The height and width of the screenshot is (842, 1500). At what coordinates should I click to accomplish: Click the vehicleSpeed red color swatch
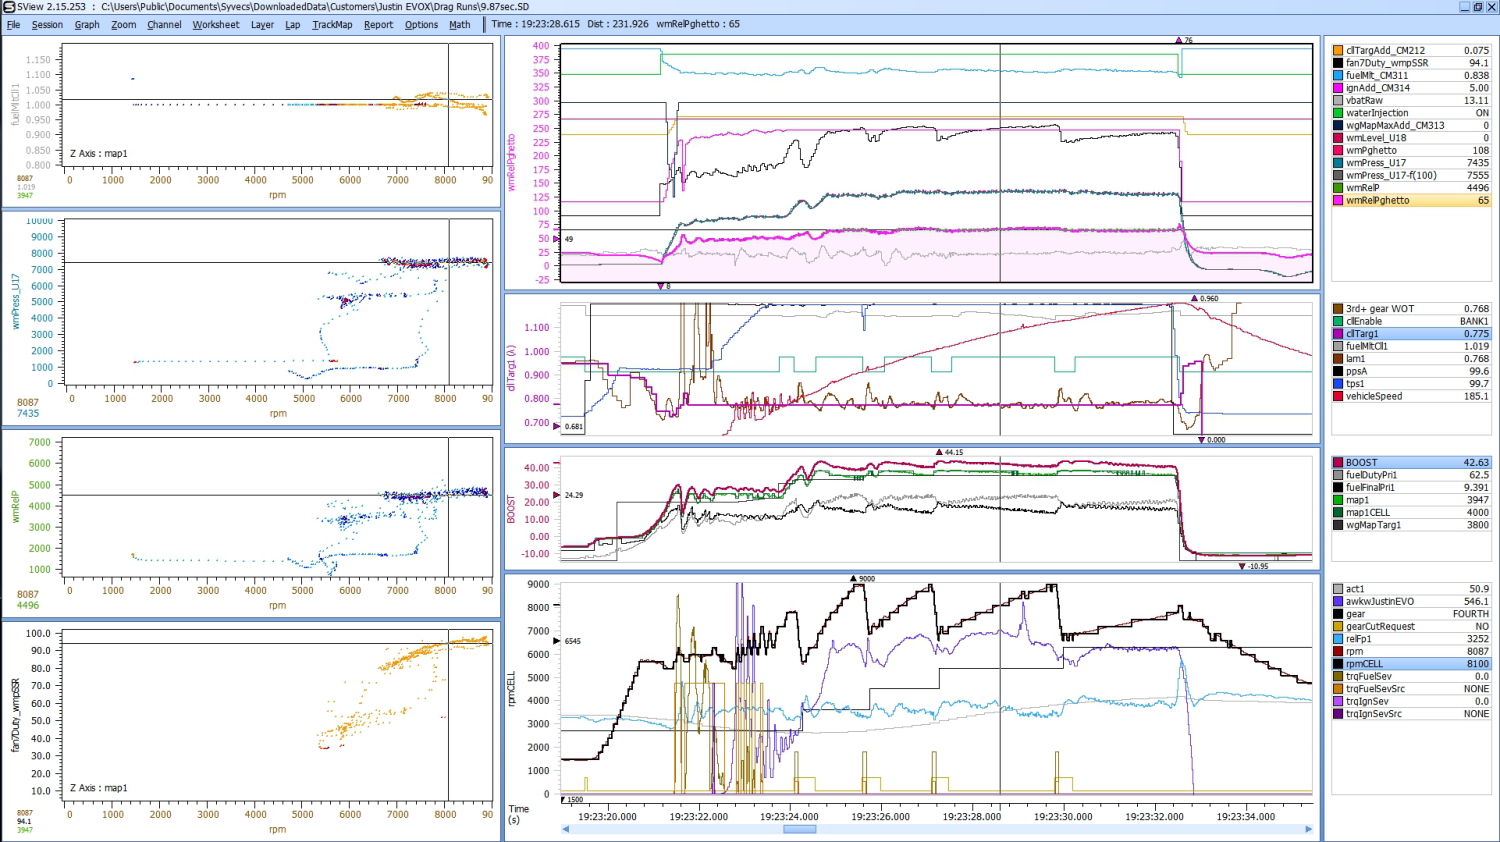[x=1338, y=396]
